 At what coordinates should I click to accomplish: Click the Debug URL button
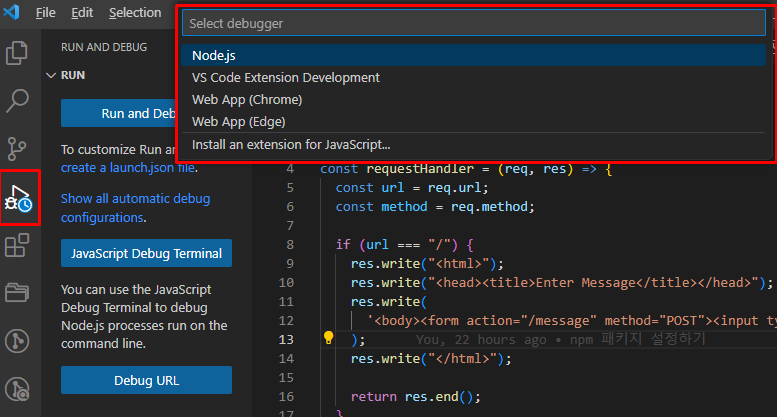coord(146,380)
